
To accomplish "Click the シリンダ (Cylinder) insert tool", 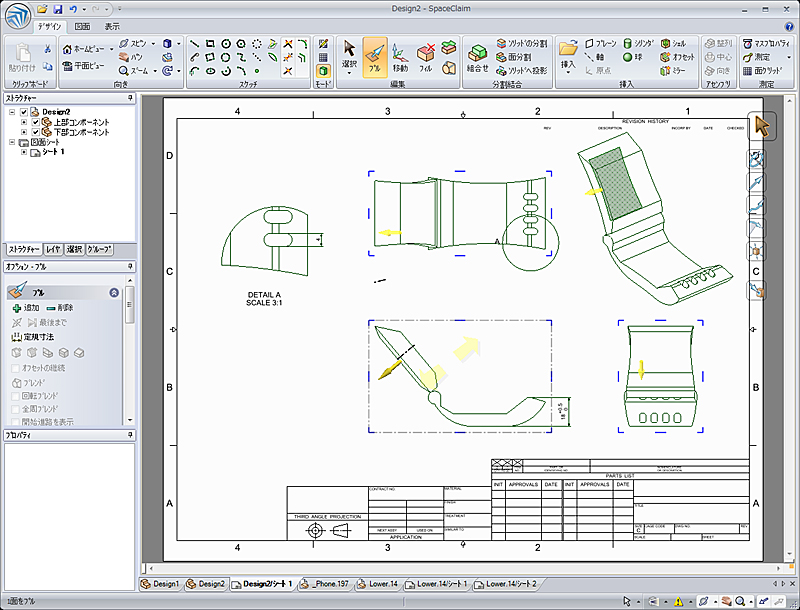I will [x=635, y=44].
